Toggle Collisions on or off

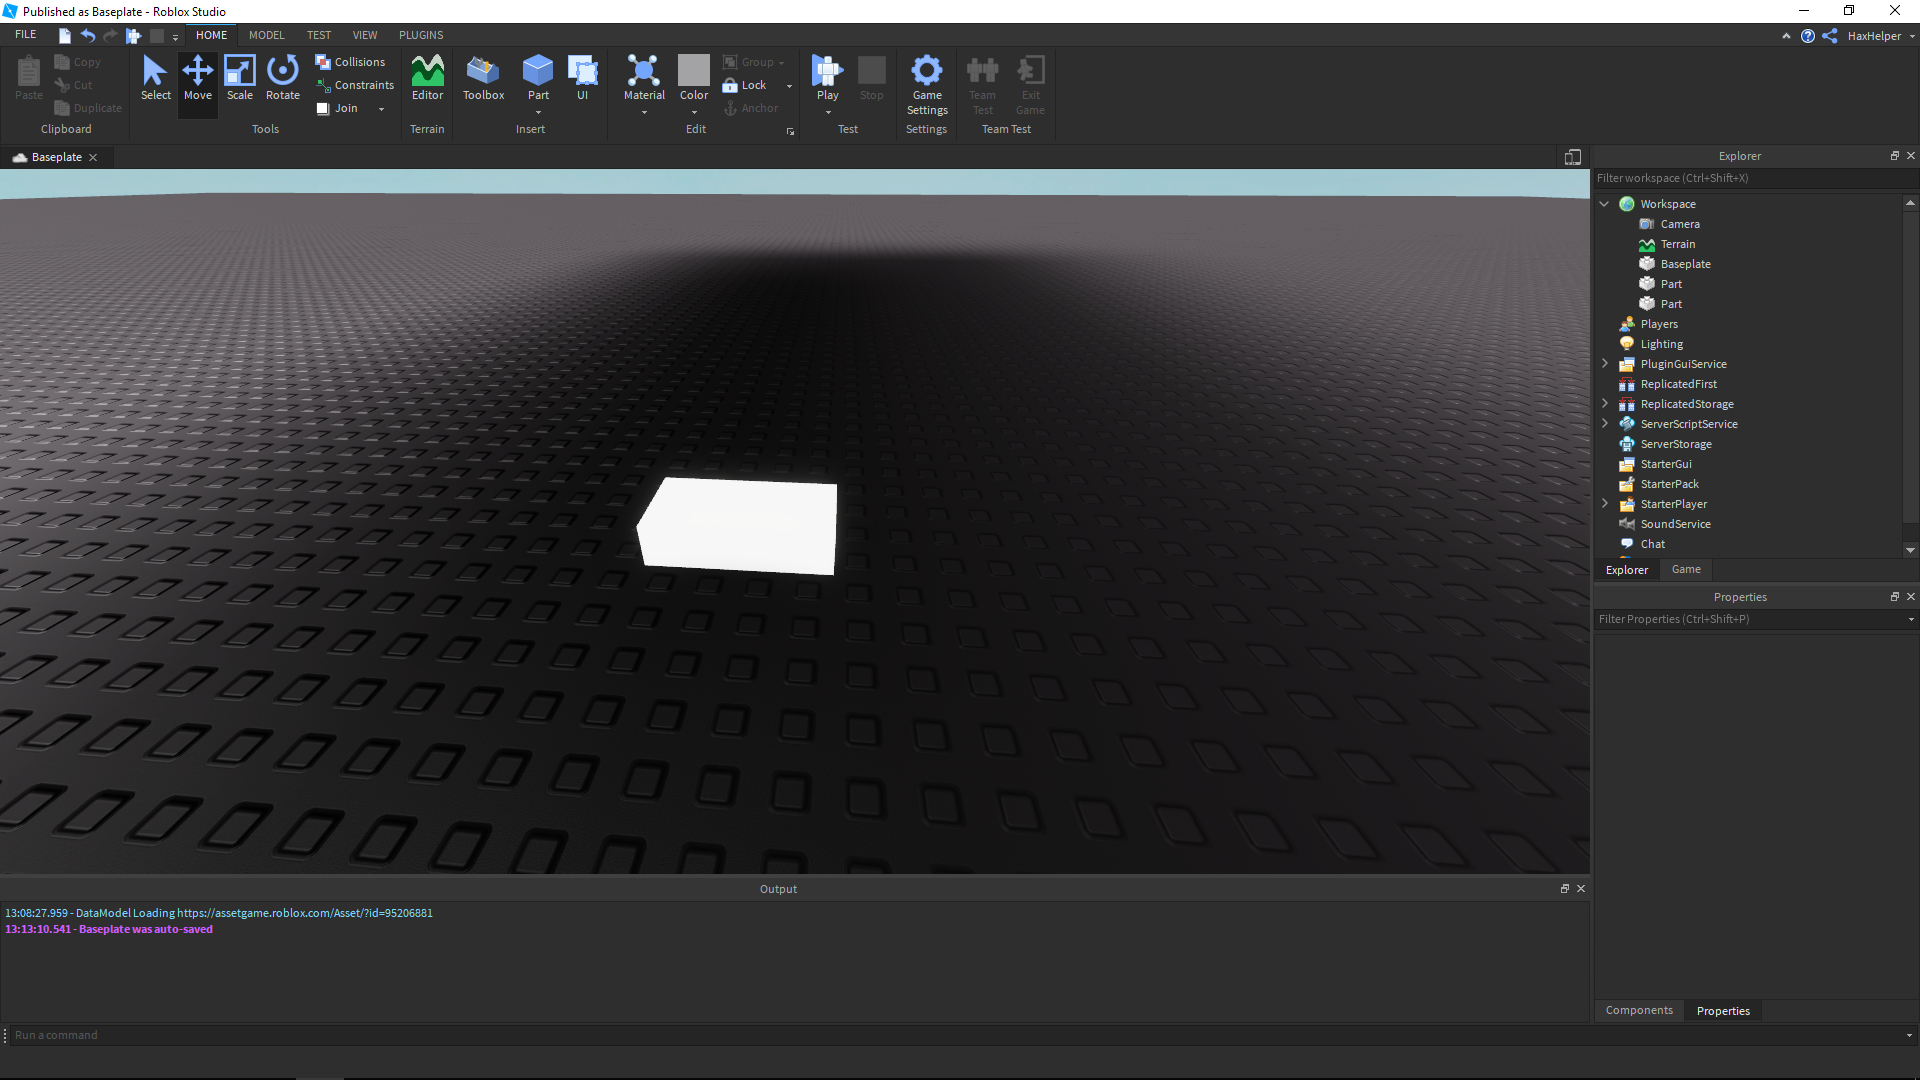pos(351,62)
